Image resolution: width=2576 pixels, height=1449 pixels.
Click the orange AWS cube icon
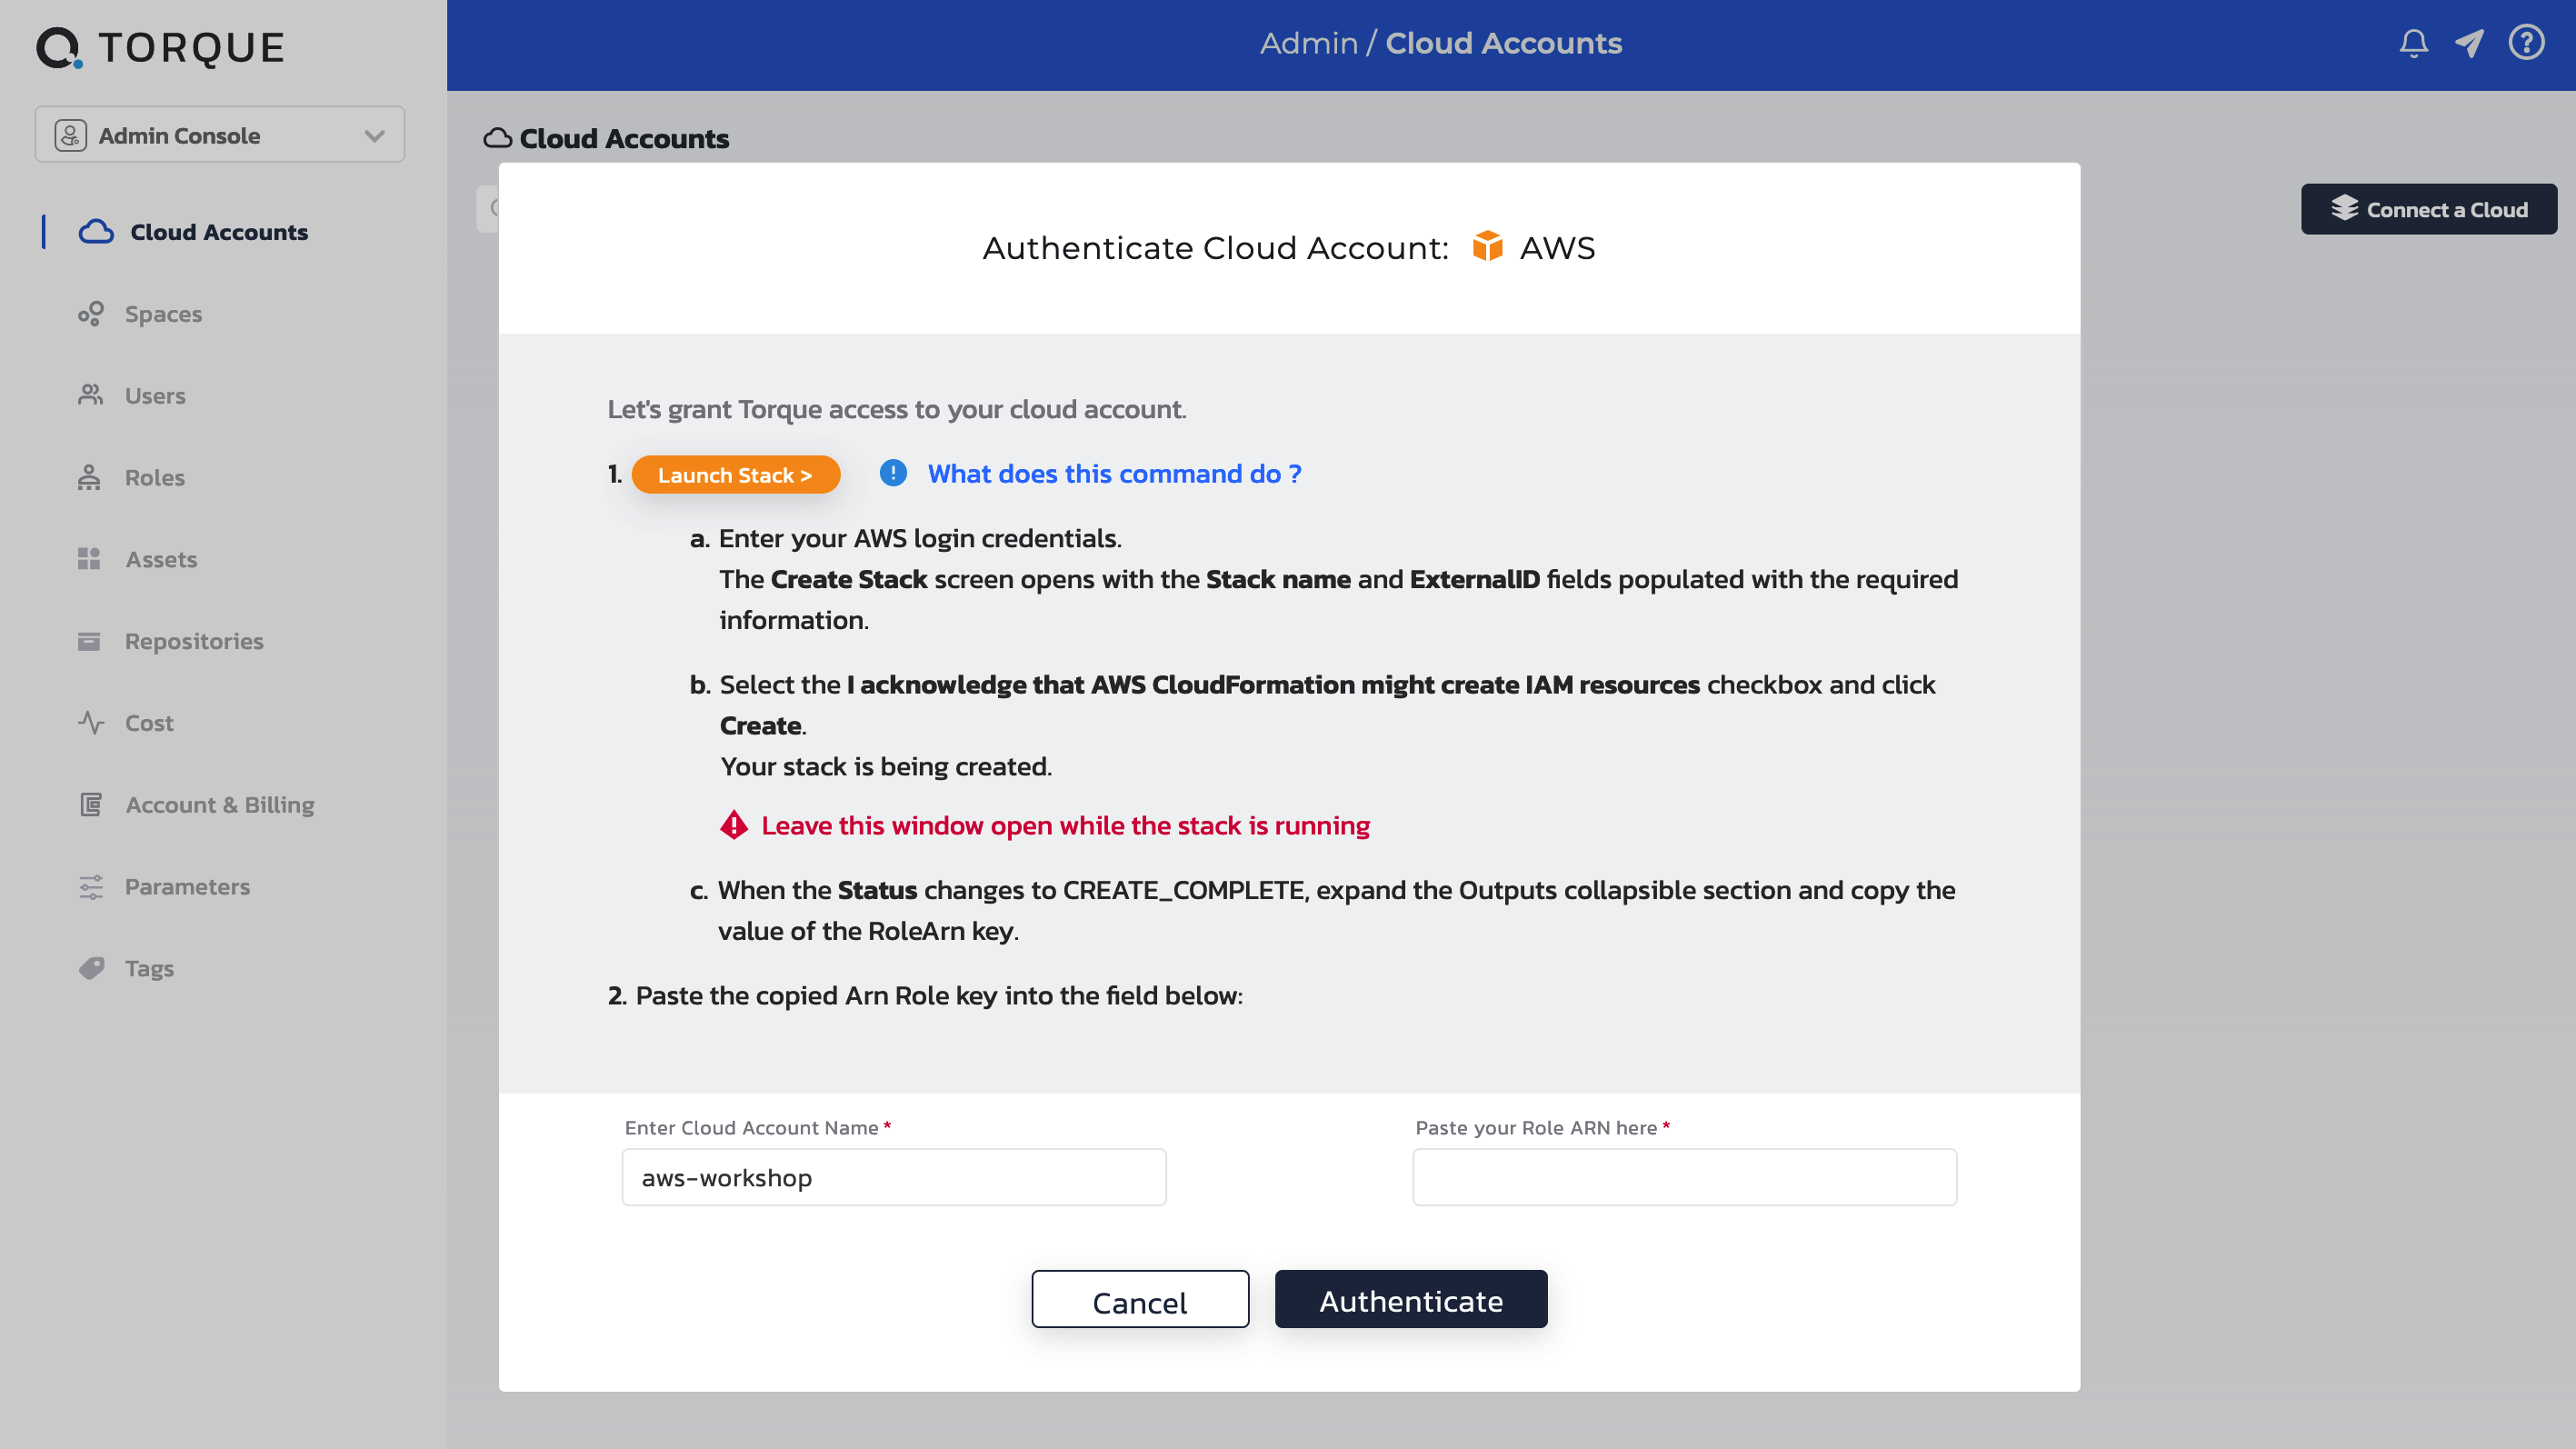pyautogui.click(x=1487, y=246)
